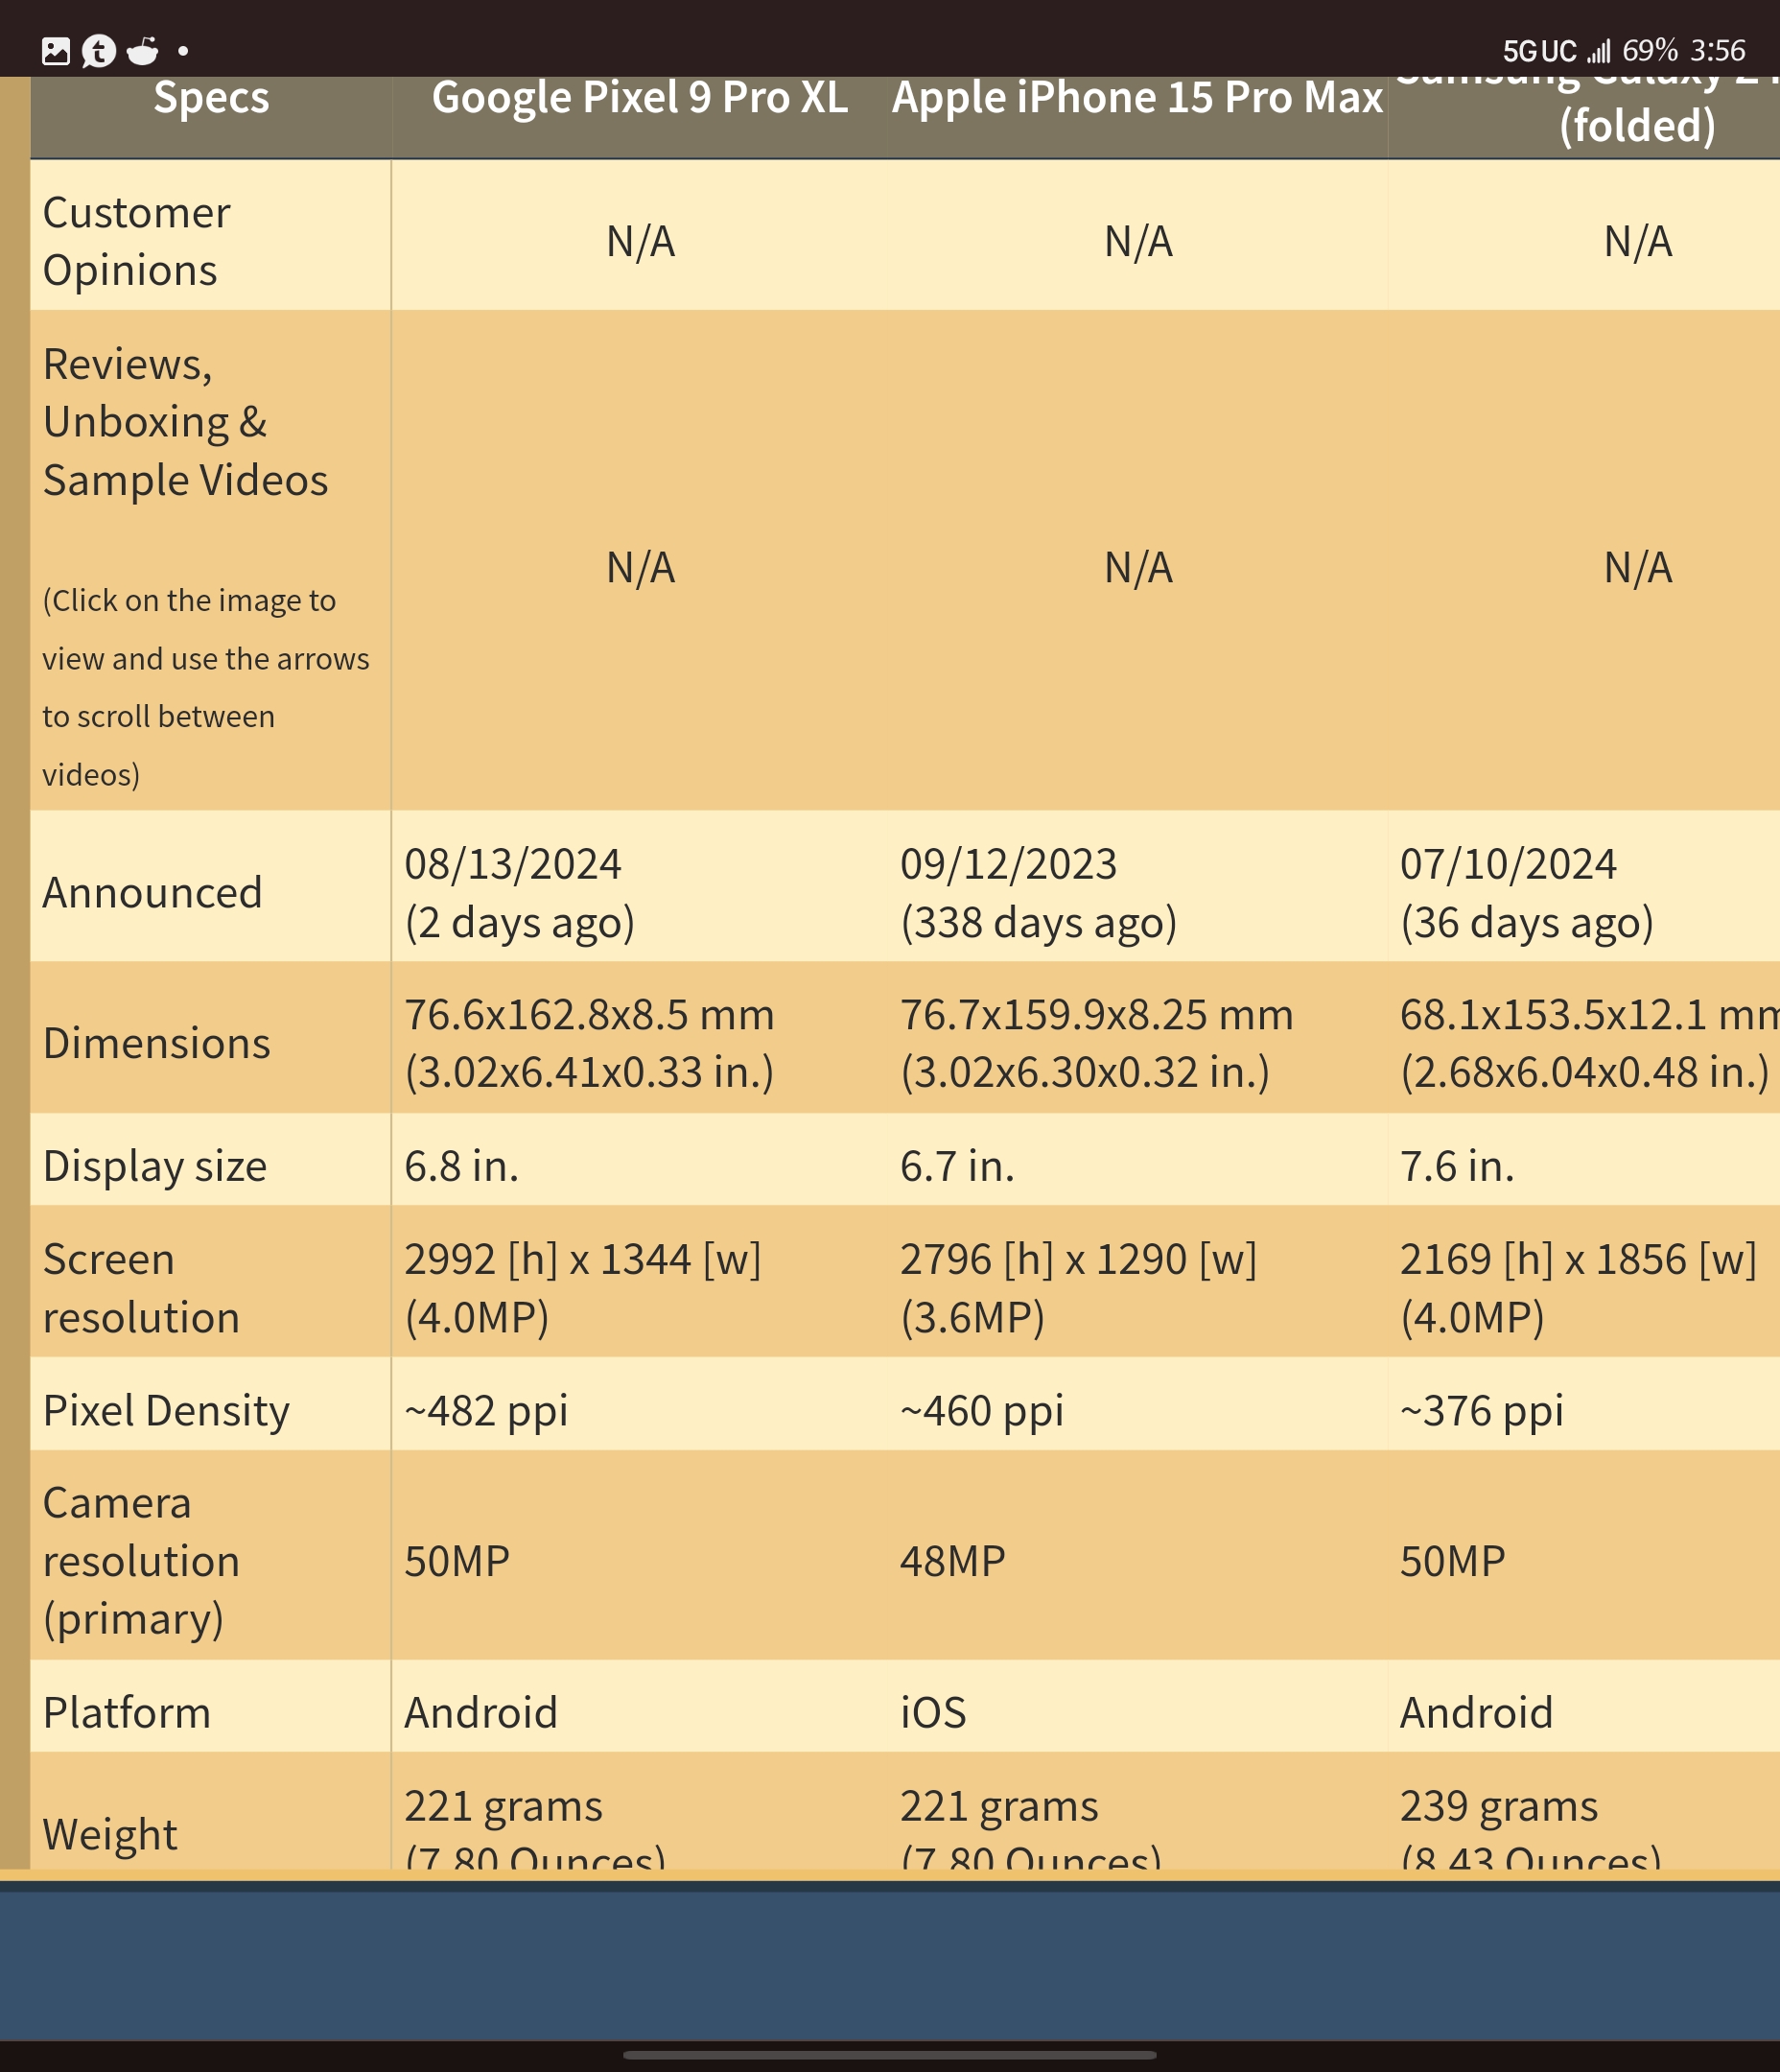
Task: Tap the Reddit notification icon in status bar
Action: pos(143,51)
